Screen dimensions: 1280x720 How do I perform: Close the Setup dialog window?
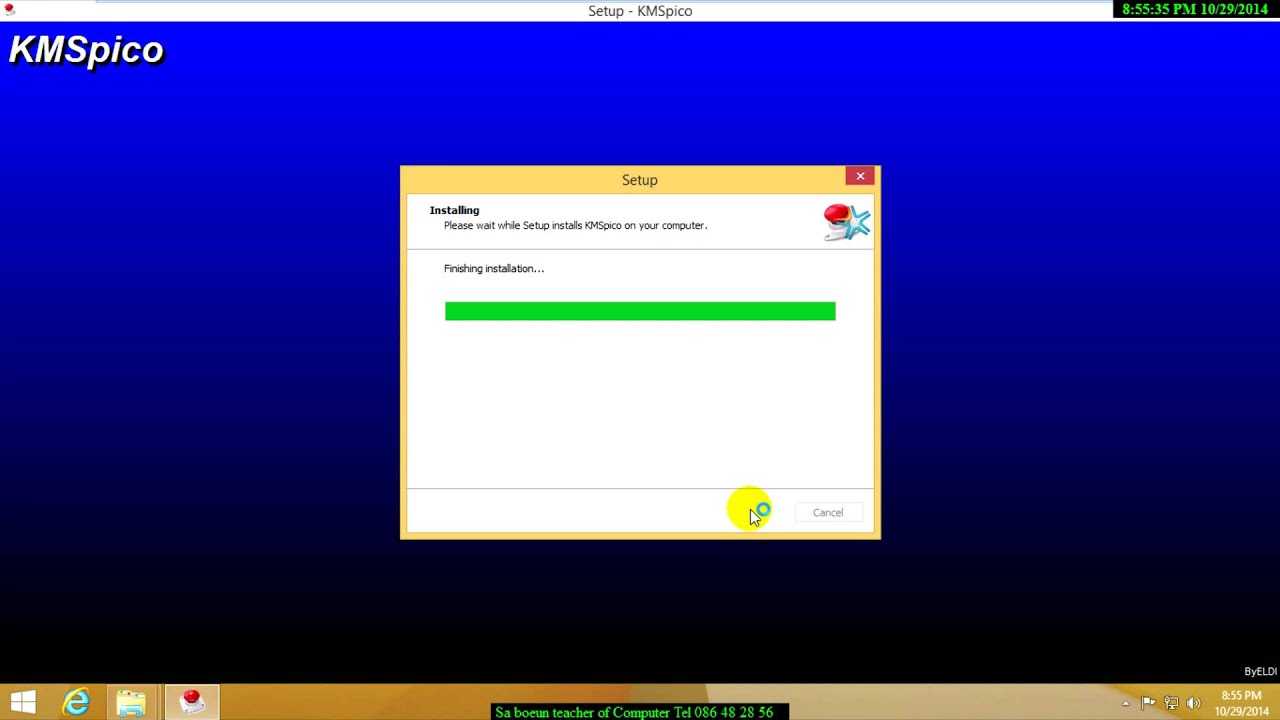tap(860, 176)
